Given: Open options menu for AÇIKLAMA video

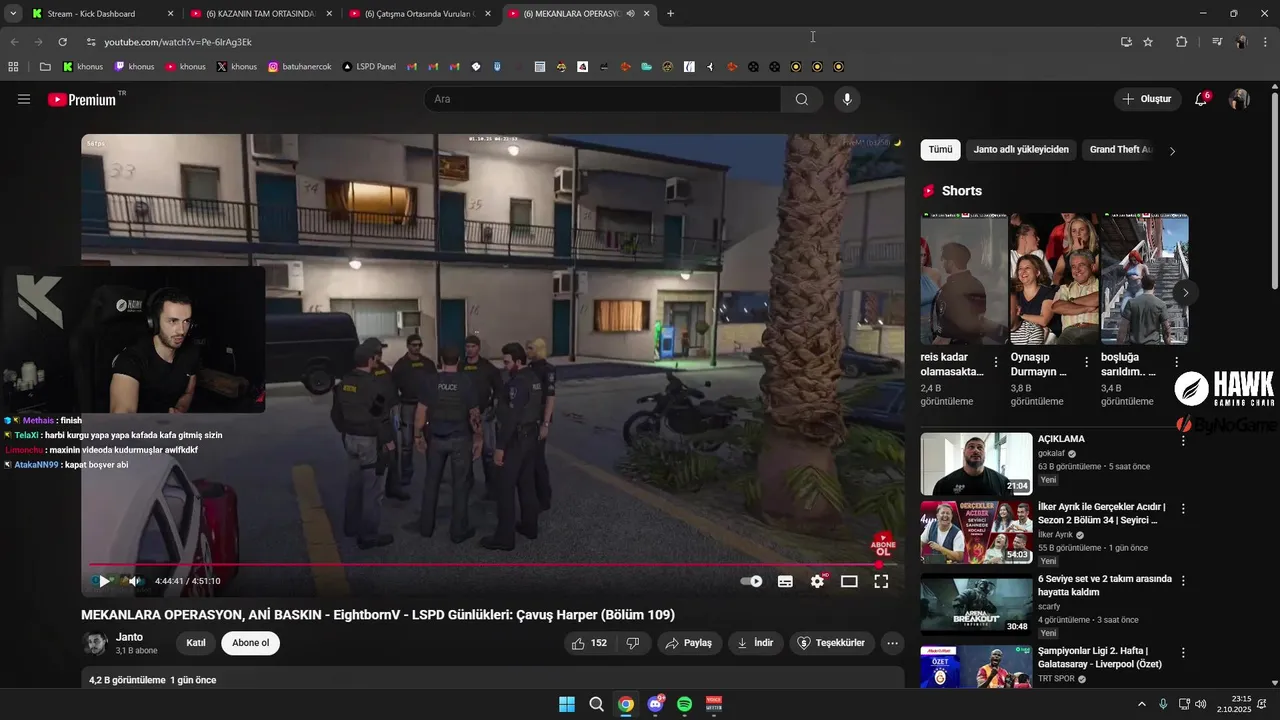Looking at the screenshot, I should coord(1183,439).
